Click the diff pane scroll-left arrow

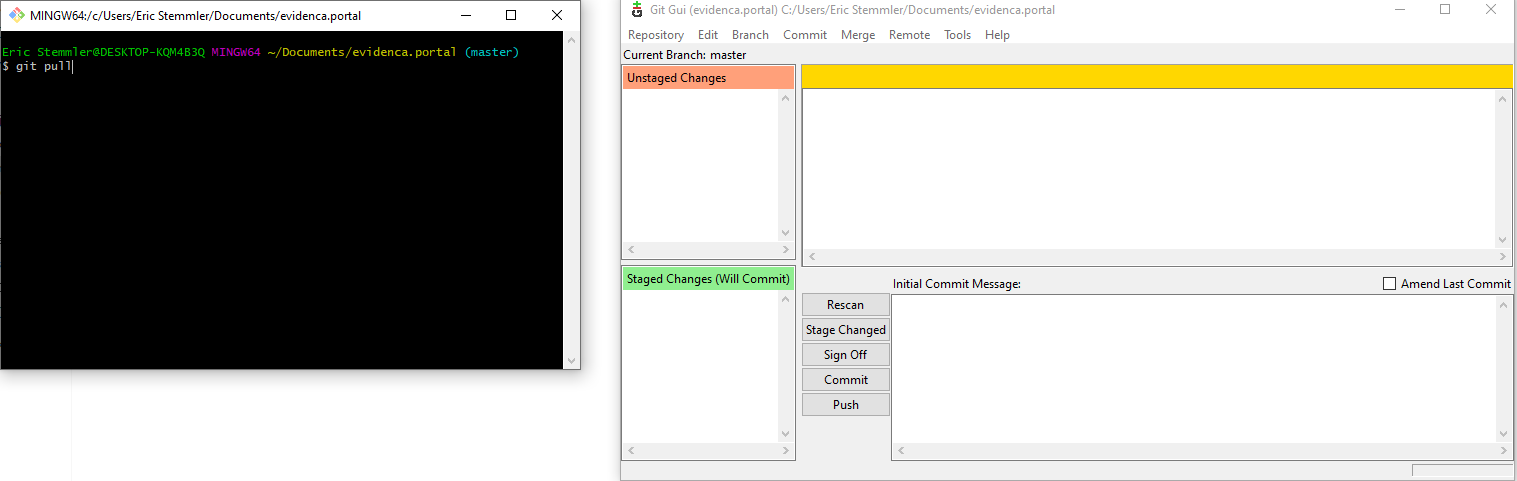810,257
